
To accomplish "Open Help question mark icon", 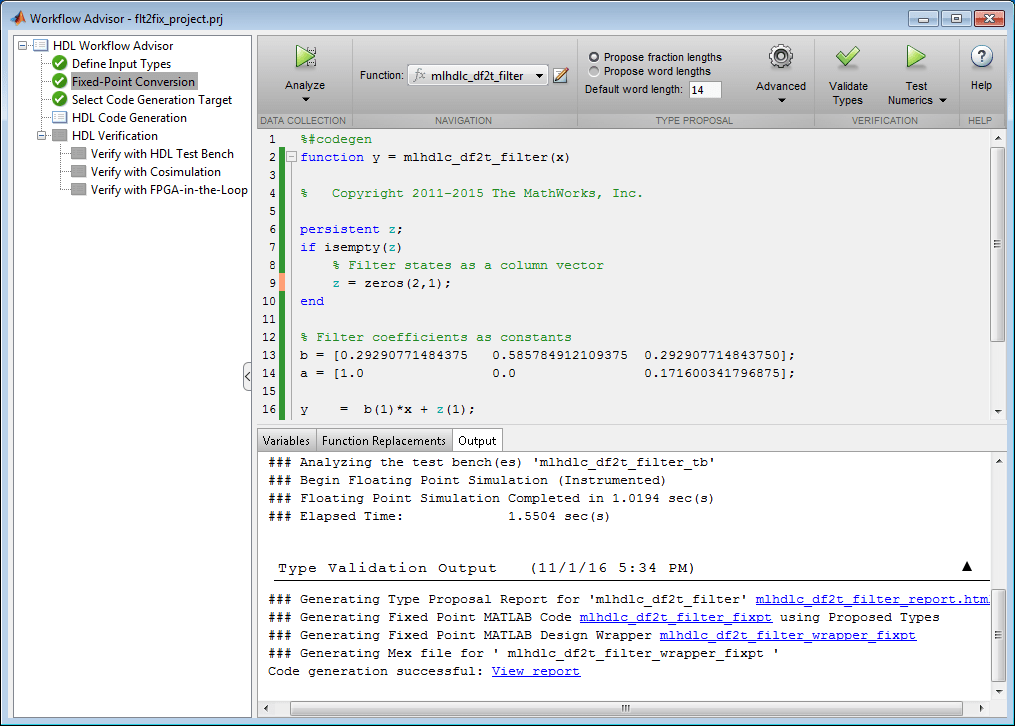I will pyautogui.click(x=981, y=58).
